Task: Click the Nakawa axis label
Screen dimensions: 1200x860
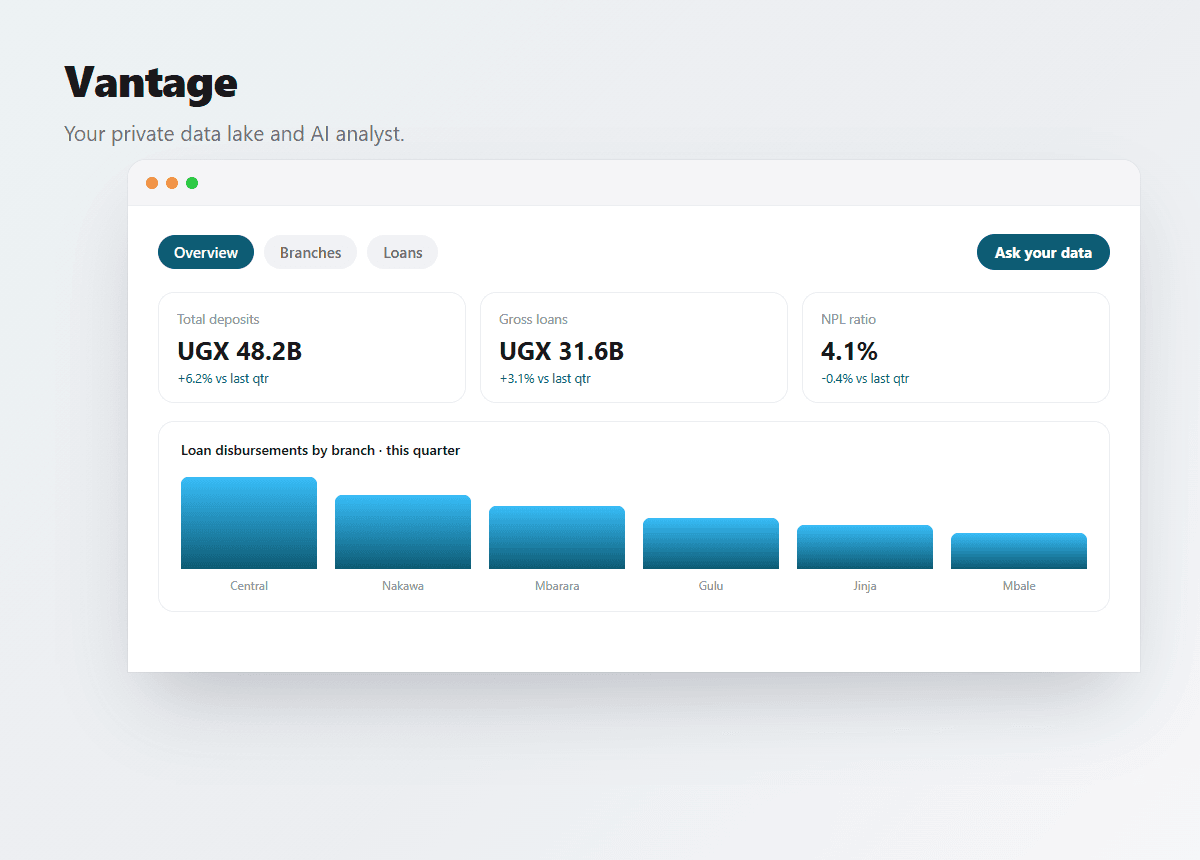Action: coord(403,586)
